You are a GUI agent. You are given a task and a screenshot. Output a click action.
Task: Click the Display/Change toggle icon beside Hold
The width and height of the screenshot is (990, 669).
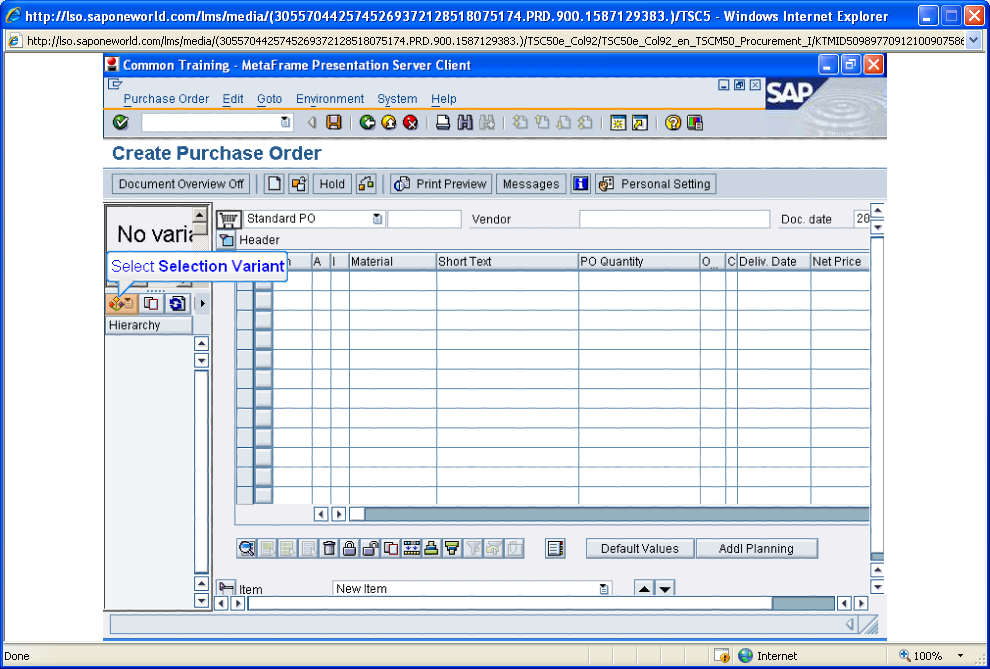click(x=299, y=184)
